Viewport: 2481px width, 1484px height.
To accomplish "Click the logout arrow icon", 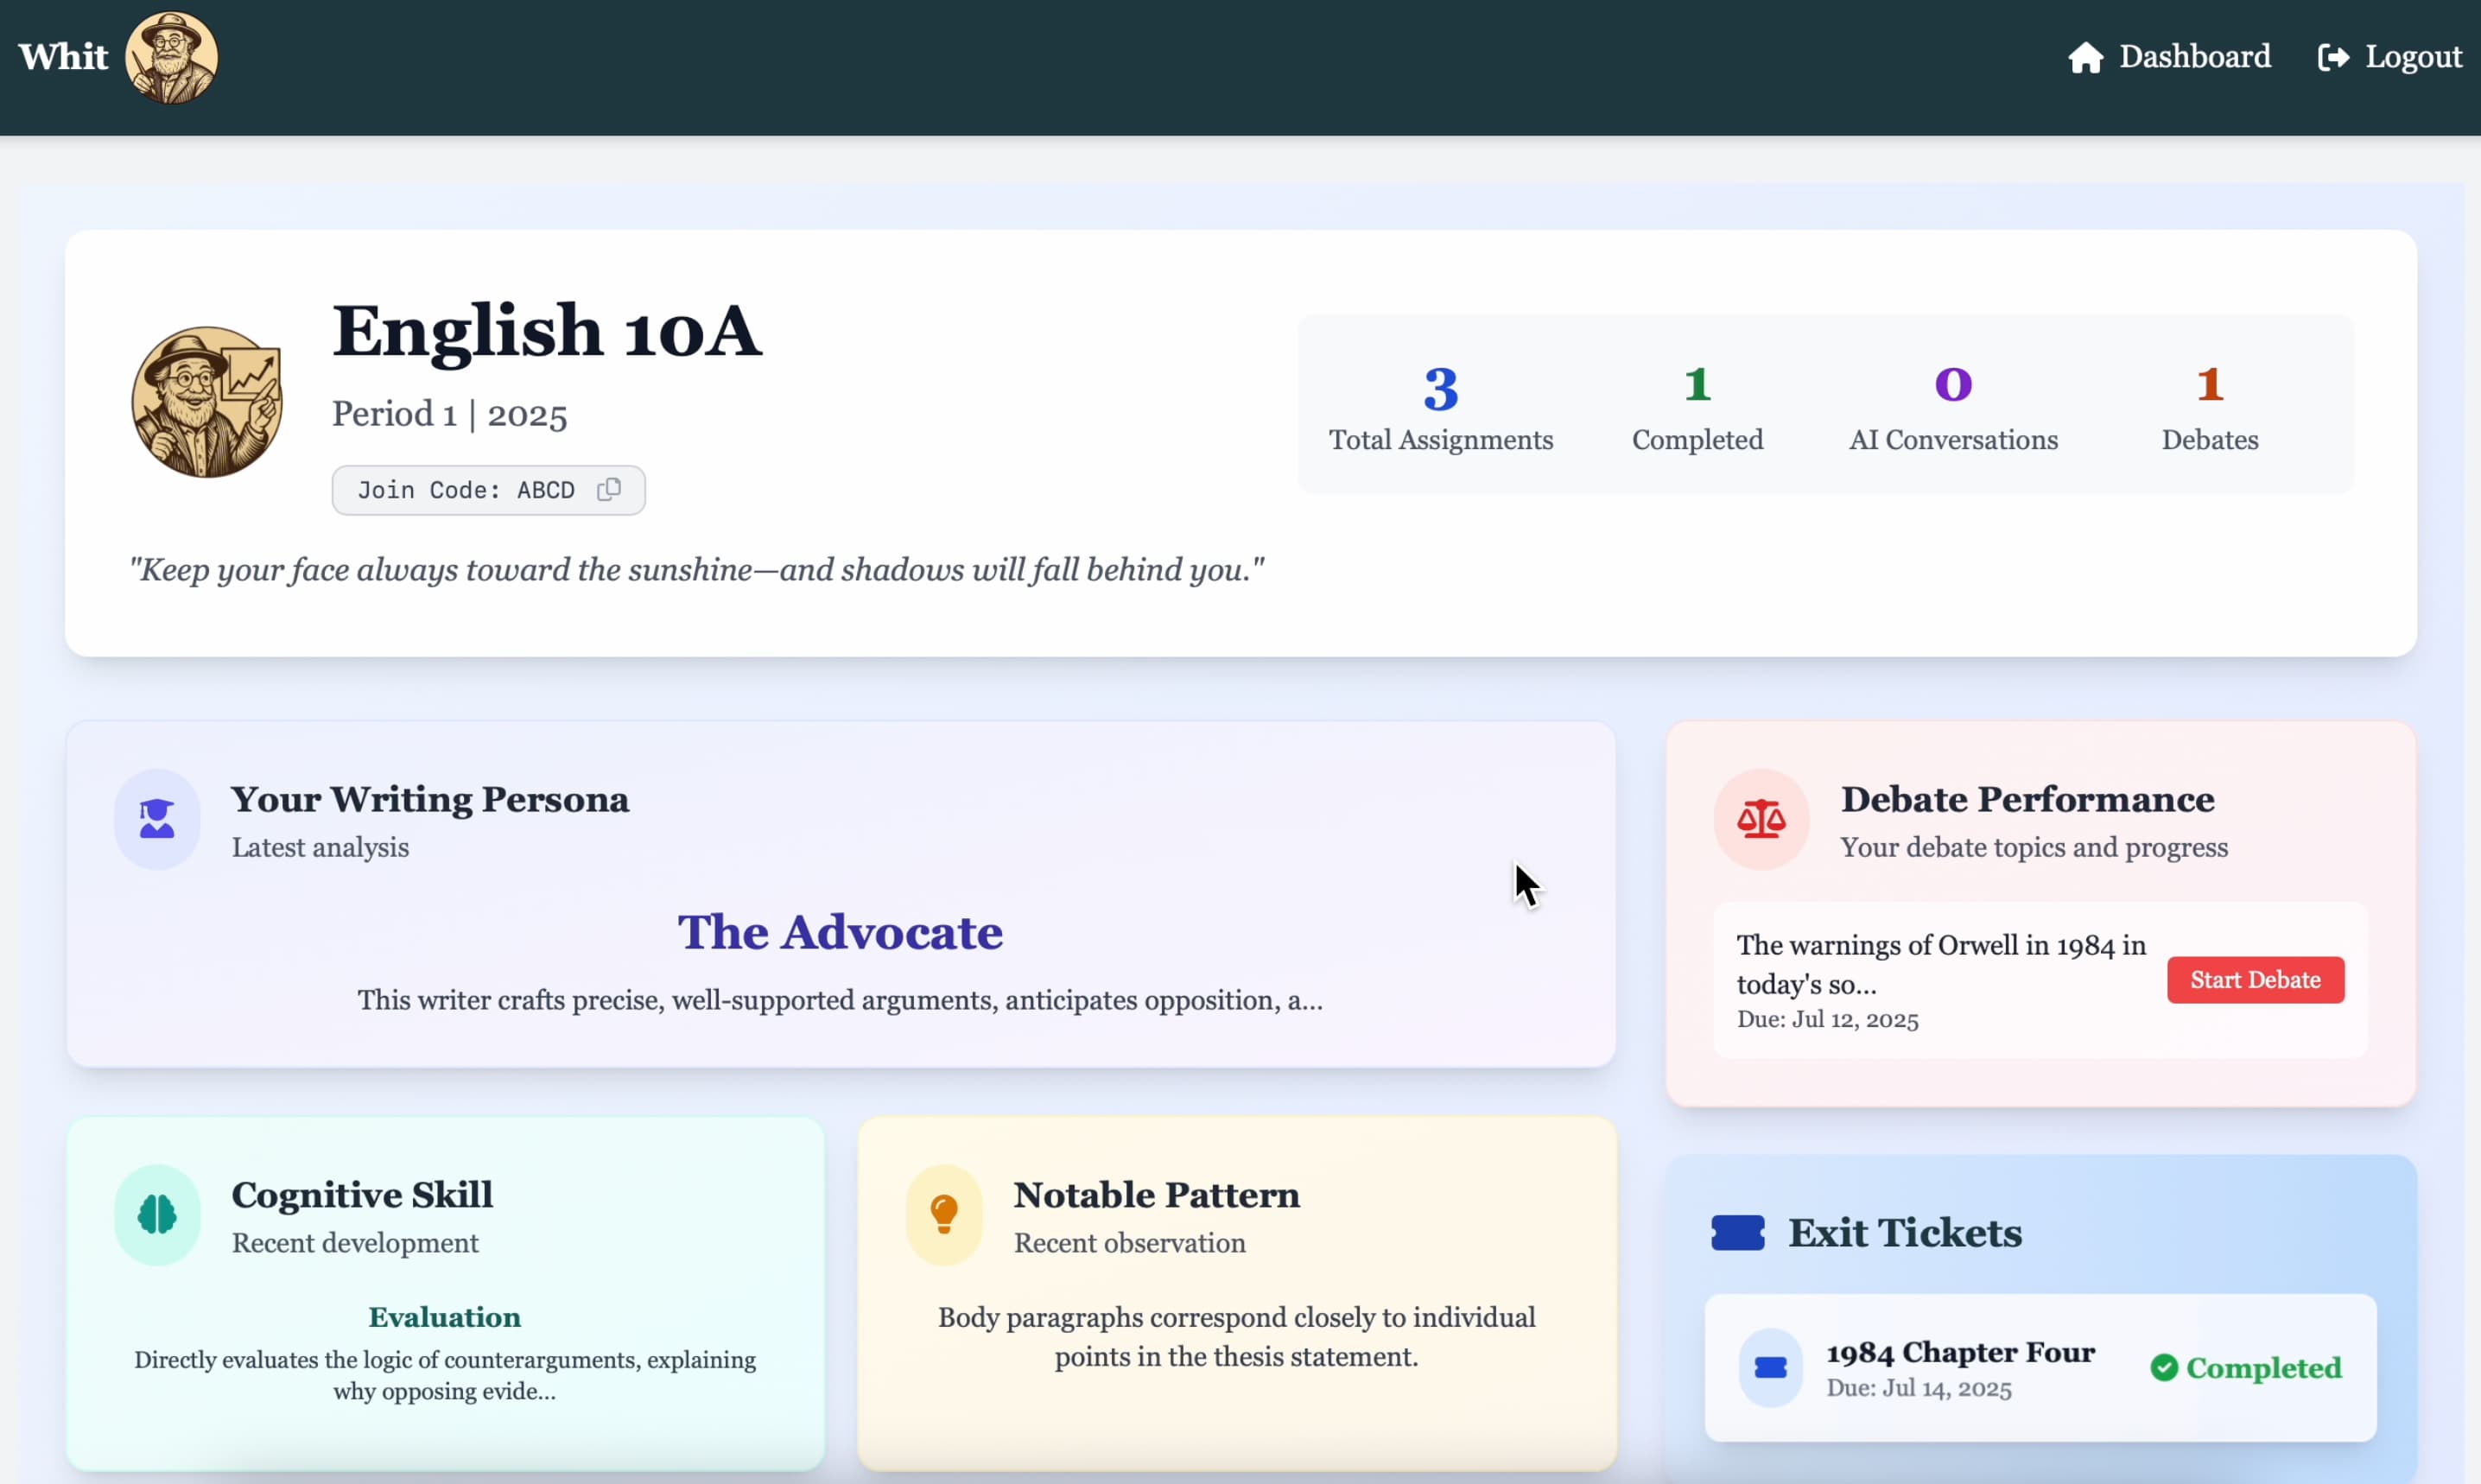I will click(2335, 57).
